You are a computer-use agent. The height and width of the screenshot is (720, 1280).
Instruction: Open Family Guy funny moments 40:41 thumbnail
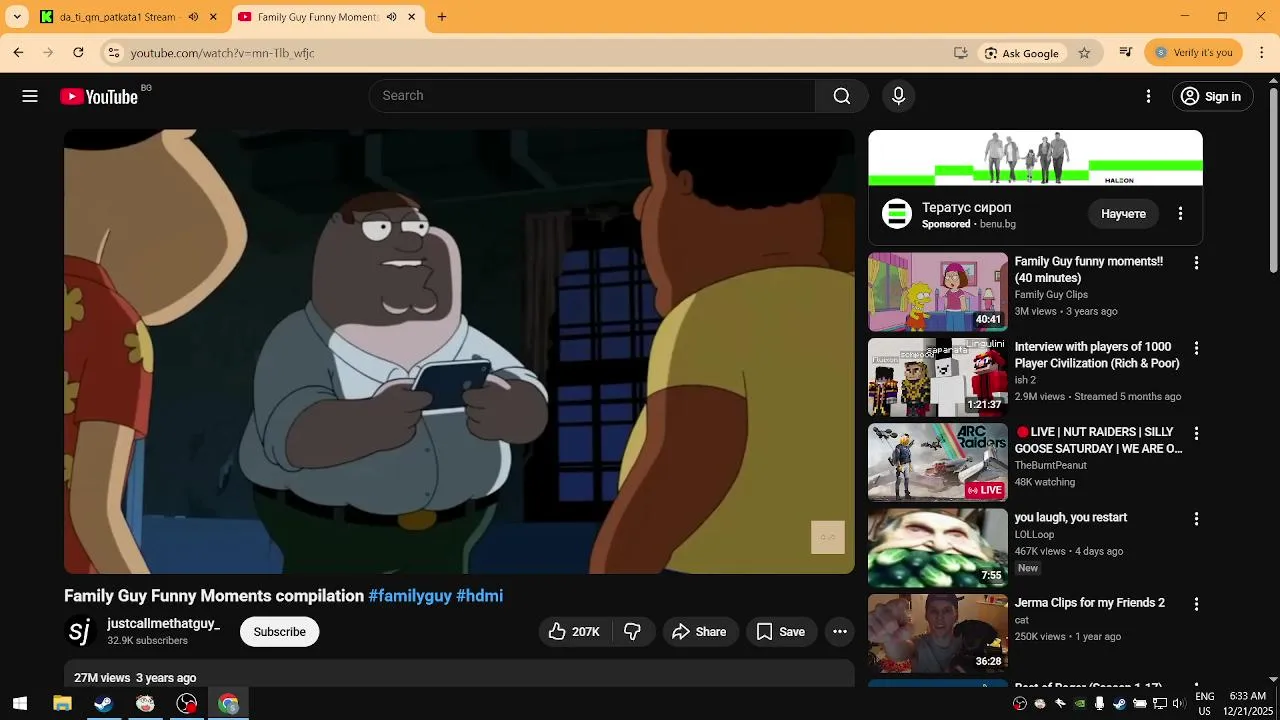pos(938,292)
